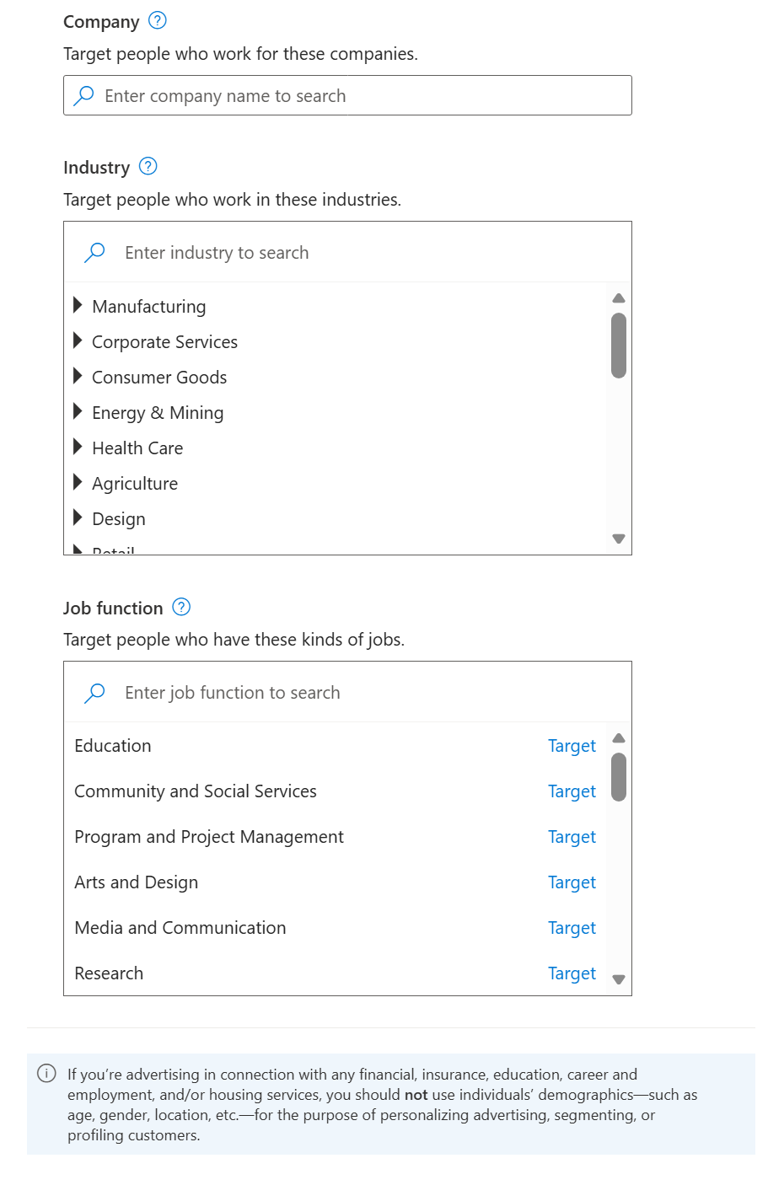Target the Research job function
Viewport: 768px width, 1185px height.
click(572, 972)
